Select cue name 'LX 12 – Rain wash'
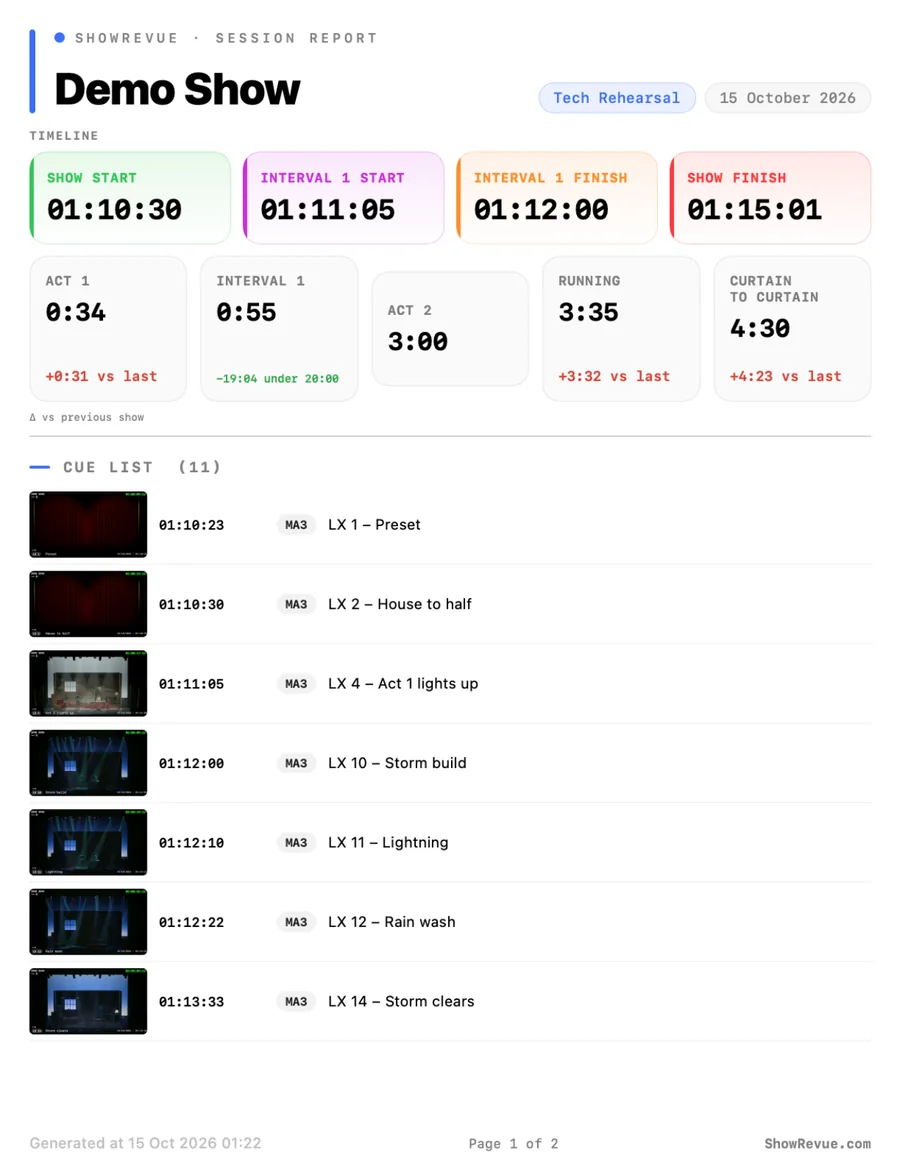 click(x=392, y=922)
